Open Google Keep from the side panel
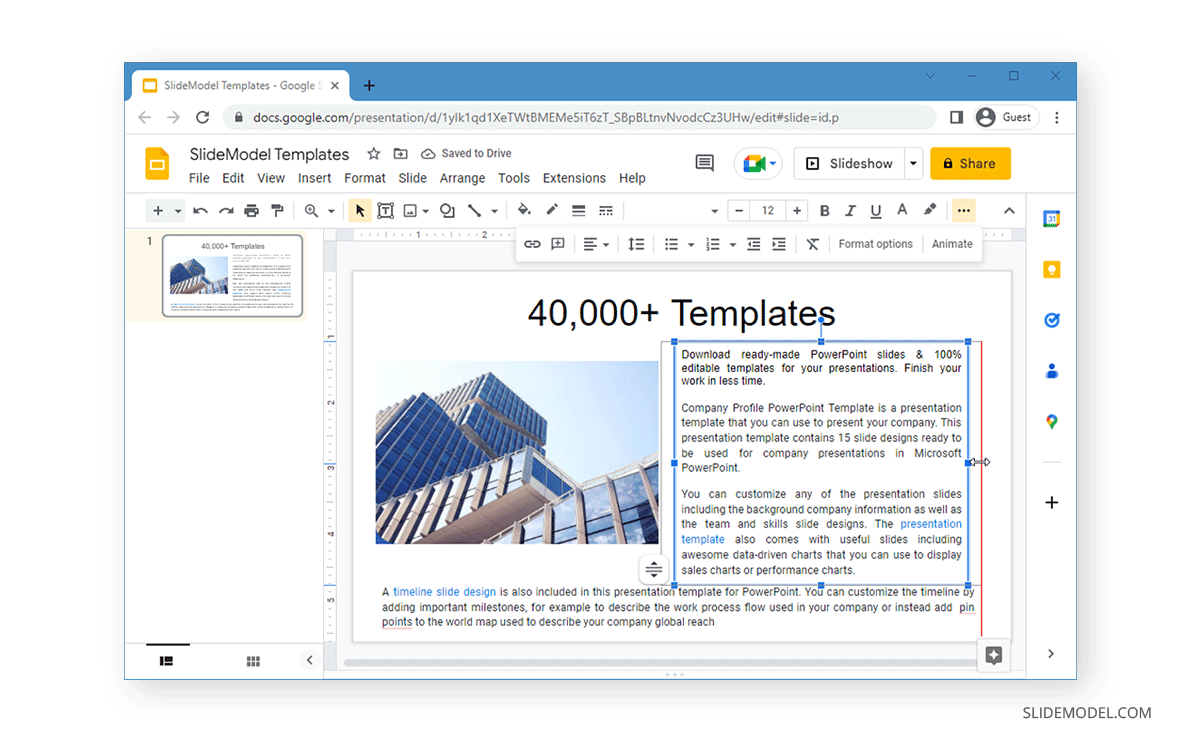 pos(1051,269)
